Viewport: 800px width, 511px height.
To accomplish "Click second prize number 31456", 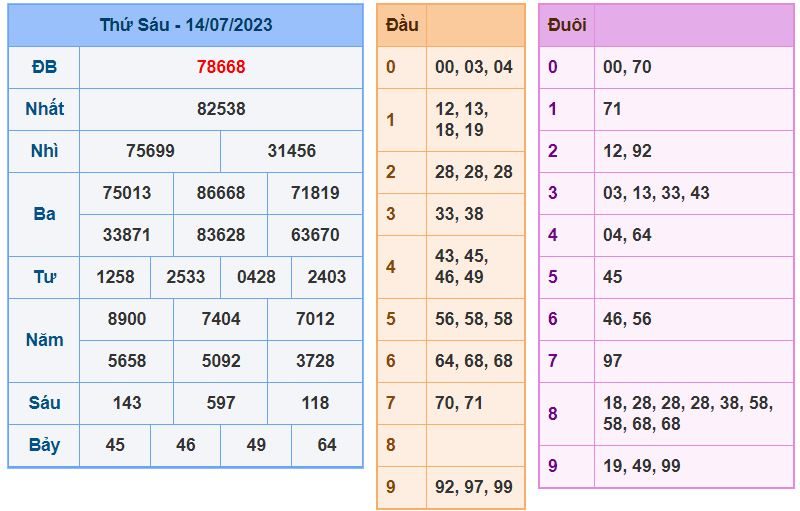I will click(291, 151).
